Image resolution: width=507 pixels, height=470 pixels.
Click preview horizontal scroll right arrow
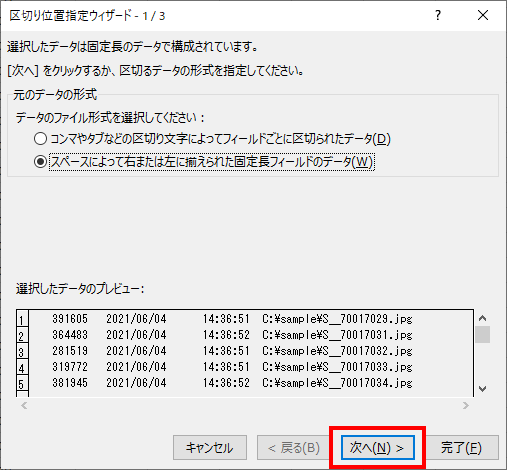(466, 405)
